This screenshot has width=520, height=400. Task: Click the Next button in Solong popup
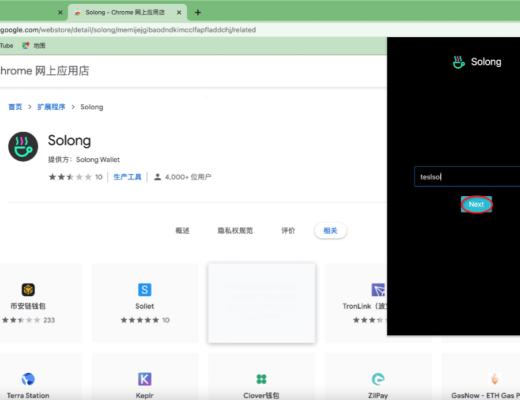click(x=476, y=204)
